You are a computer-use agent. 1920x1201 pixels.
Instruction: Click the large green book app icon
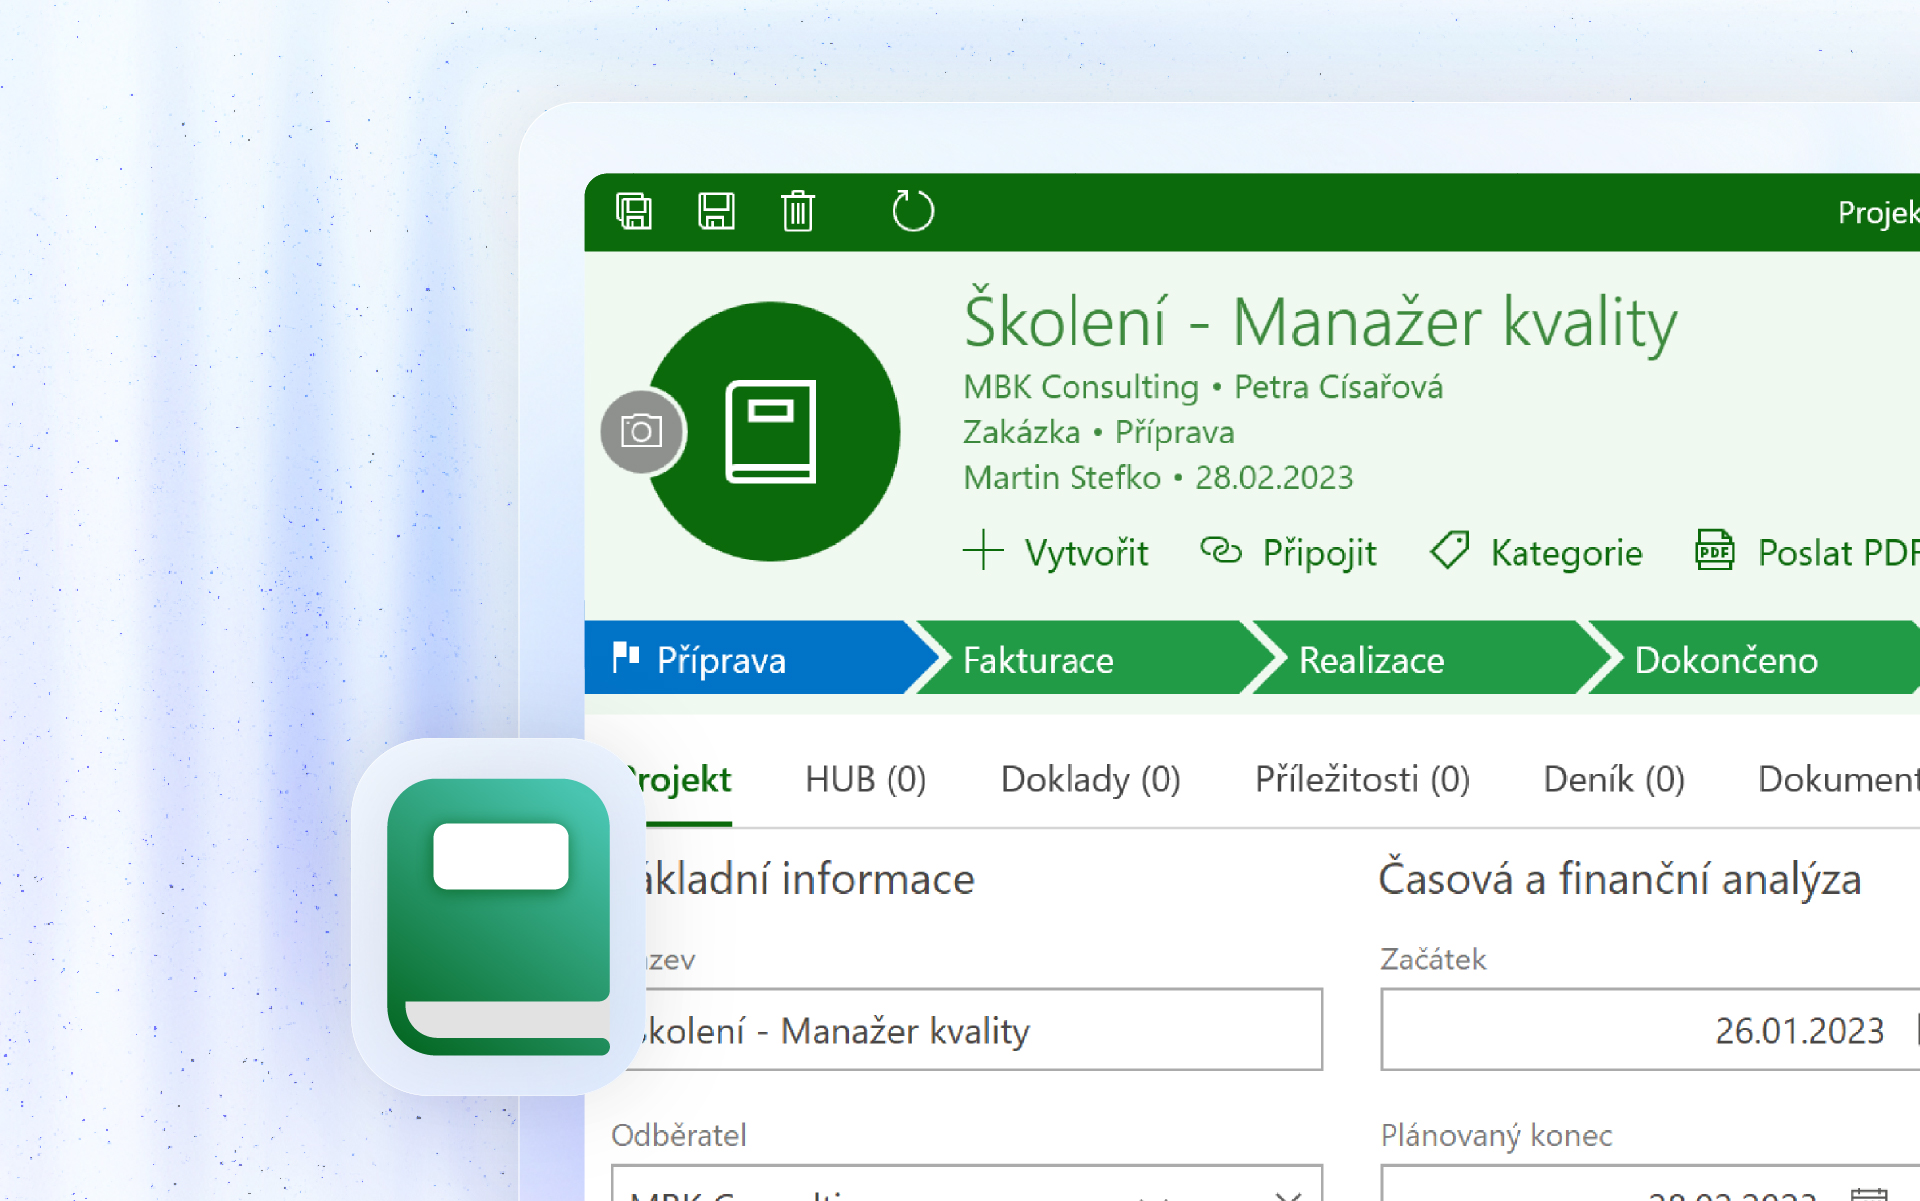(498, 917)
